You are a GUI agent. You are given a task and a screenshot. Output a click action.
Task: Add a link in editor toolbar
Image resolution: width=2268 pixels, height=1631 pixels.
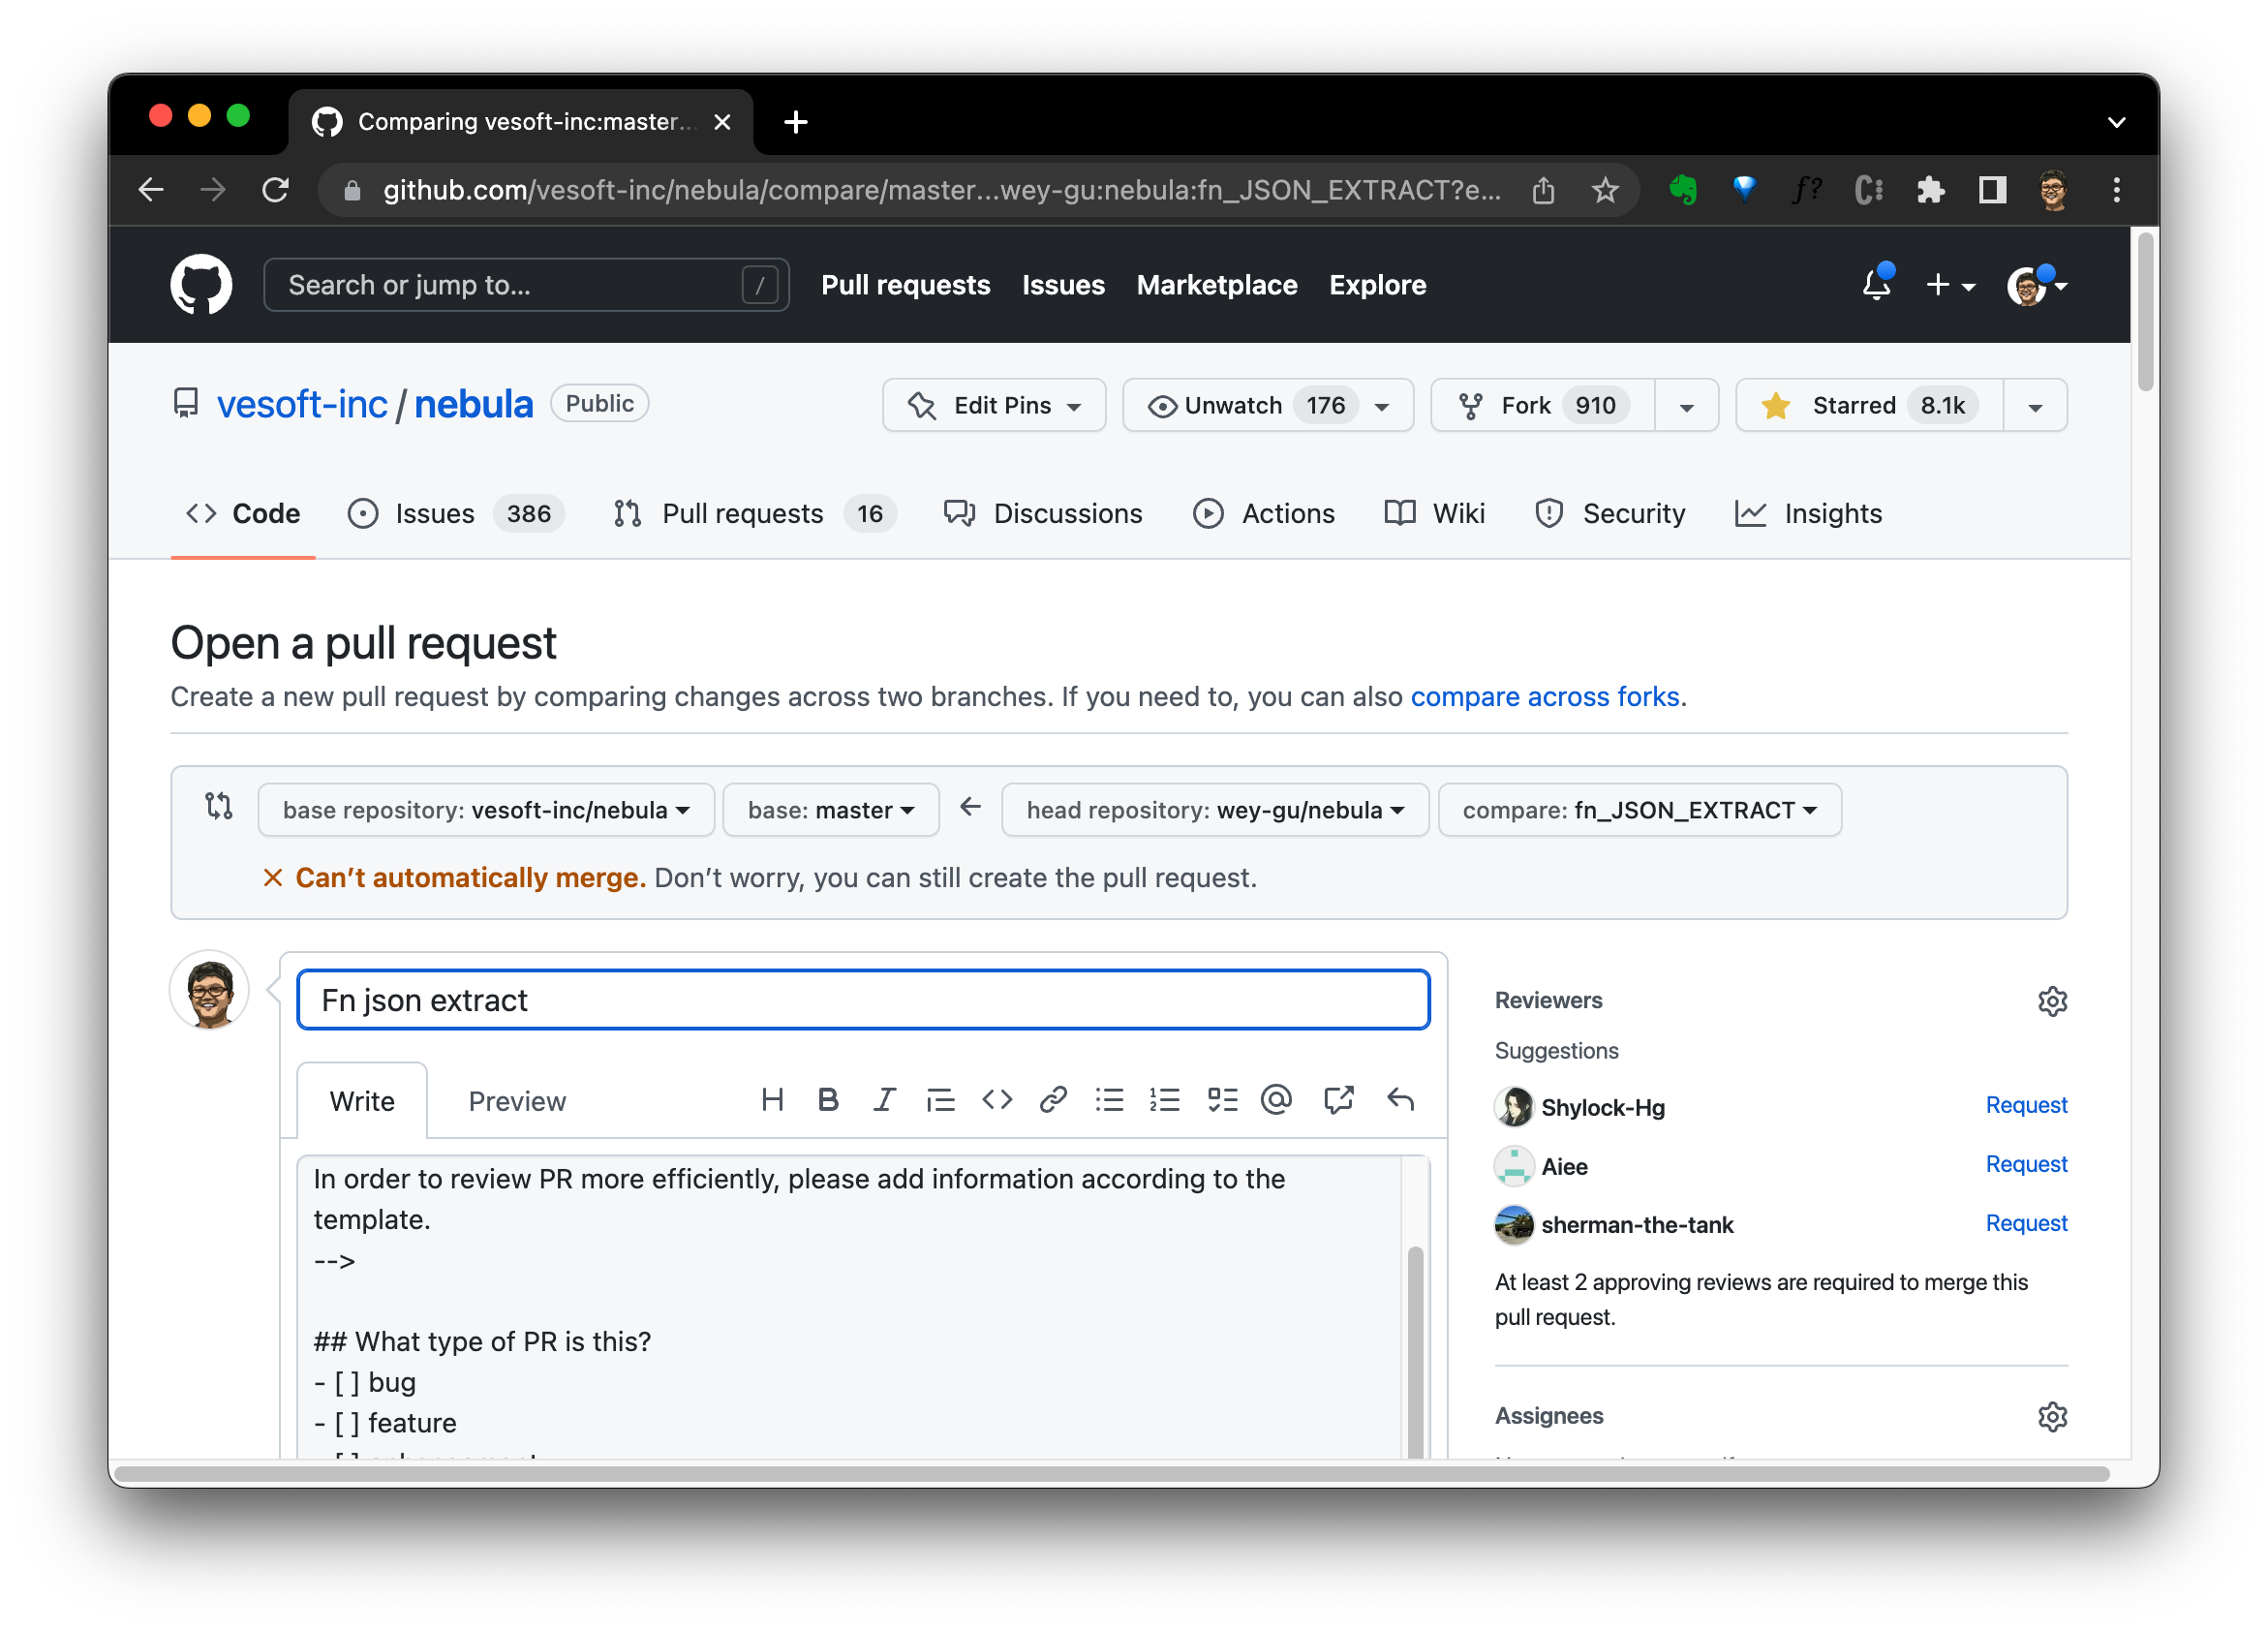[1053, 1100]
